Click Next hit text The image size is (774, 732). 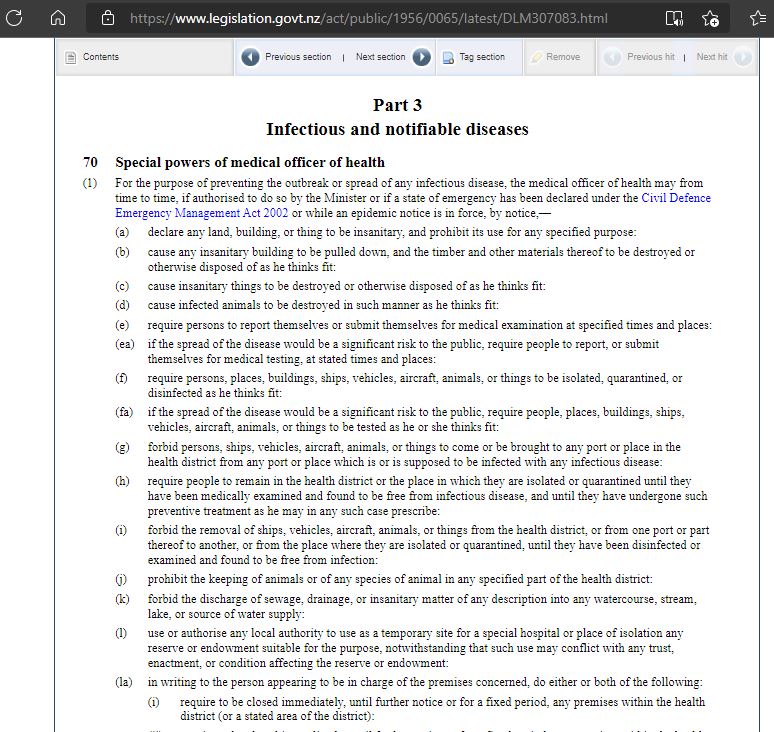point(712,57)
